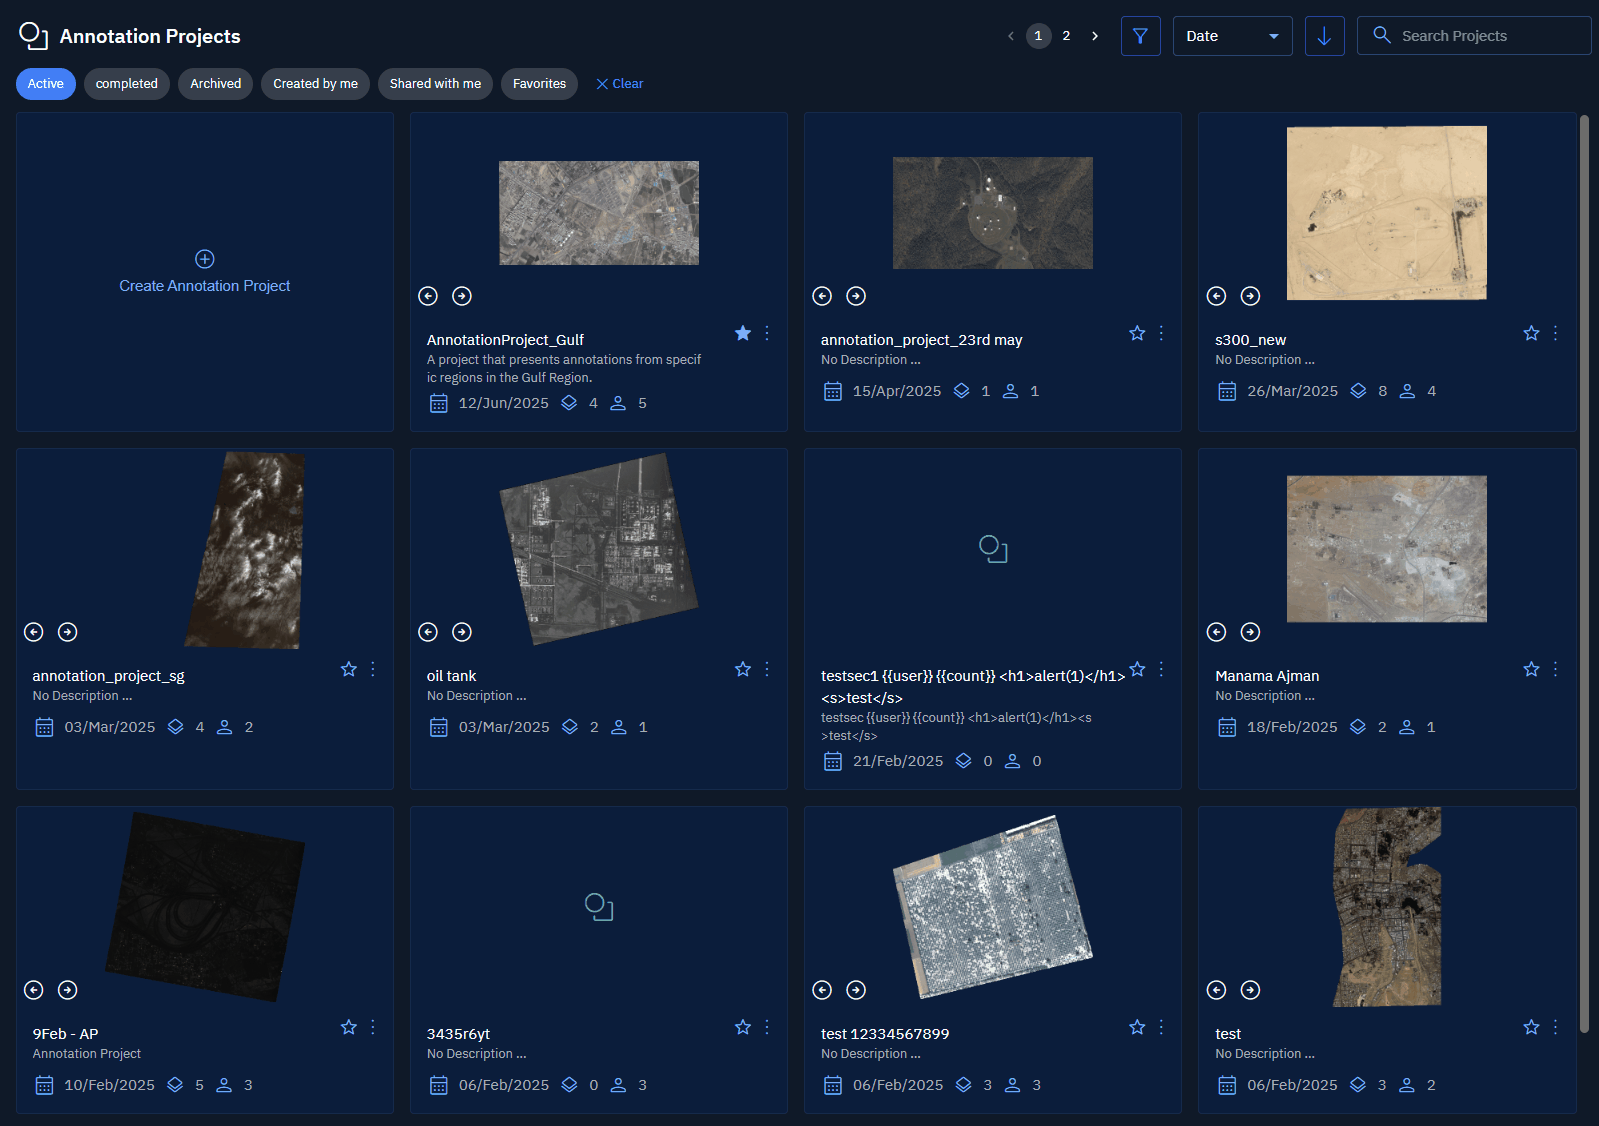This screenshot has height=1126, width=1599.
Task: Click next image arrow on s300_new card
Action: (1250, 296)
